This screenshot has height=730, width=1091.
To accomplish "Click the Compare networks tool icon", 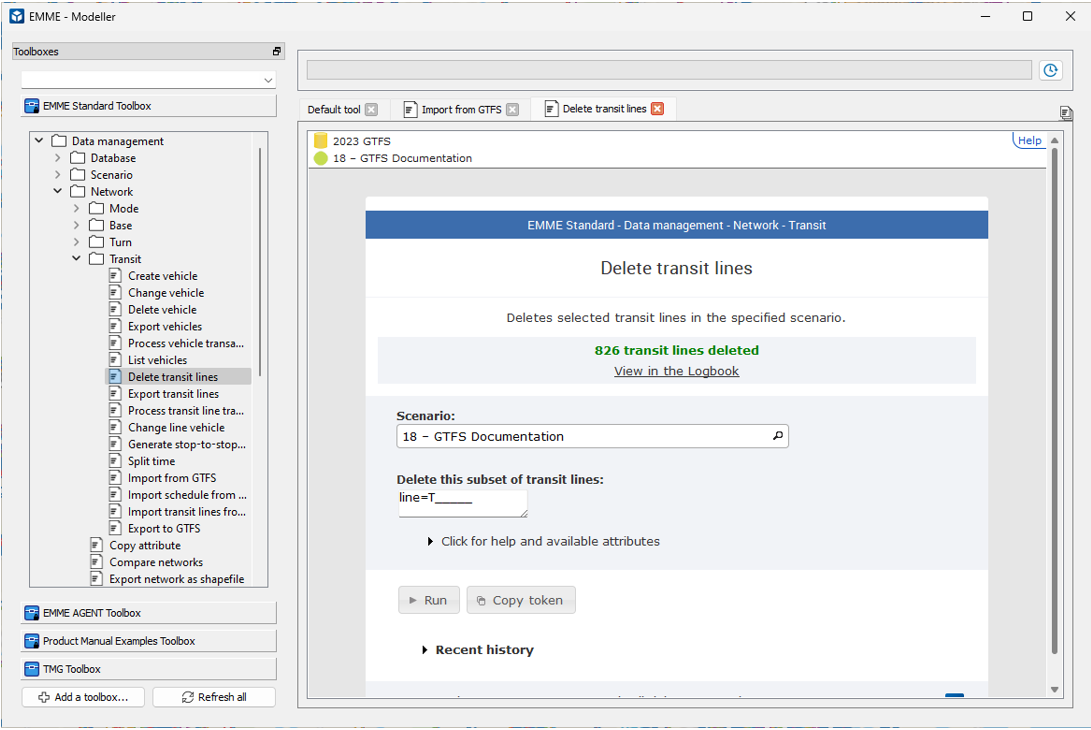I will point(97,562).
